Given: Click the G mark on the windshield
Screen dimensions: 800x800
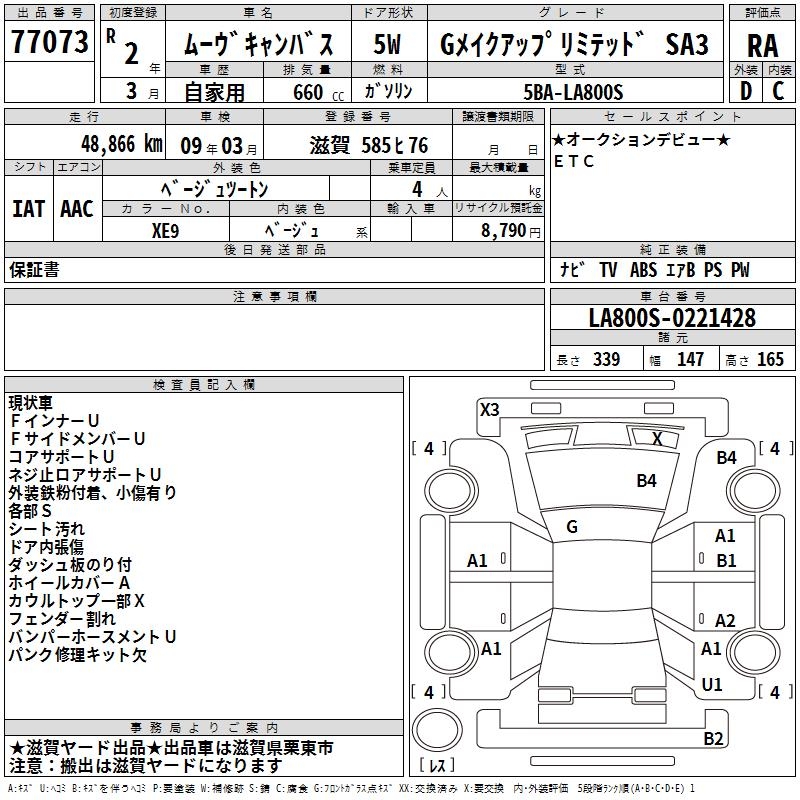Looking at the screenshot, I should coord(572,527).
